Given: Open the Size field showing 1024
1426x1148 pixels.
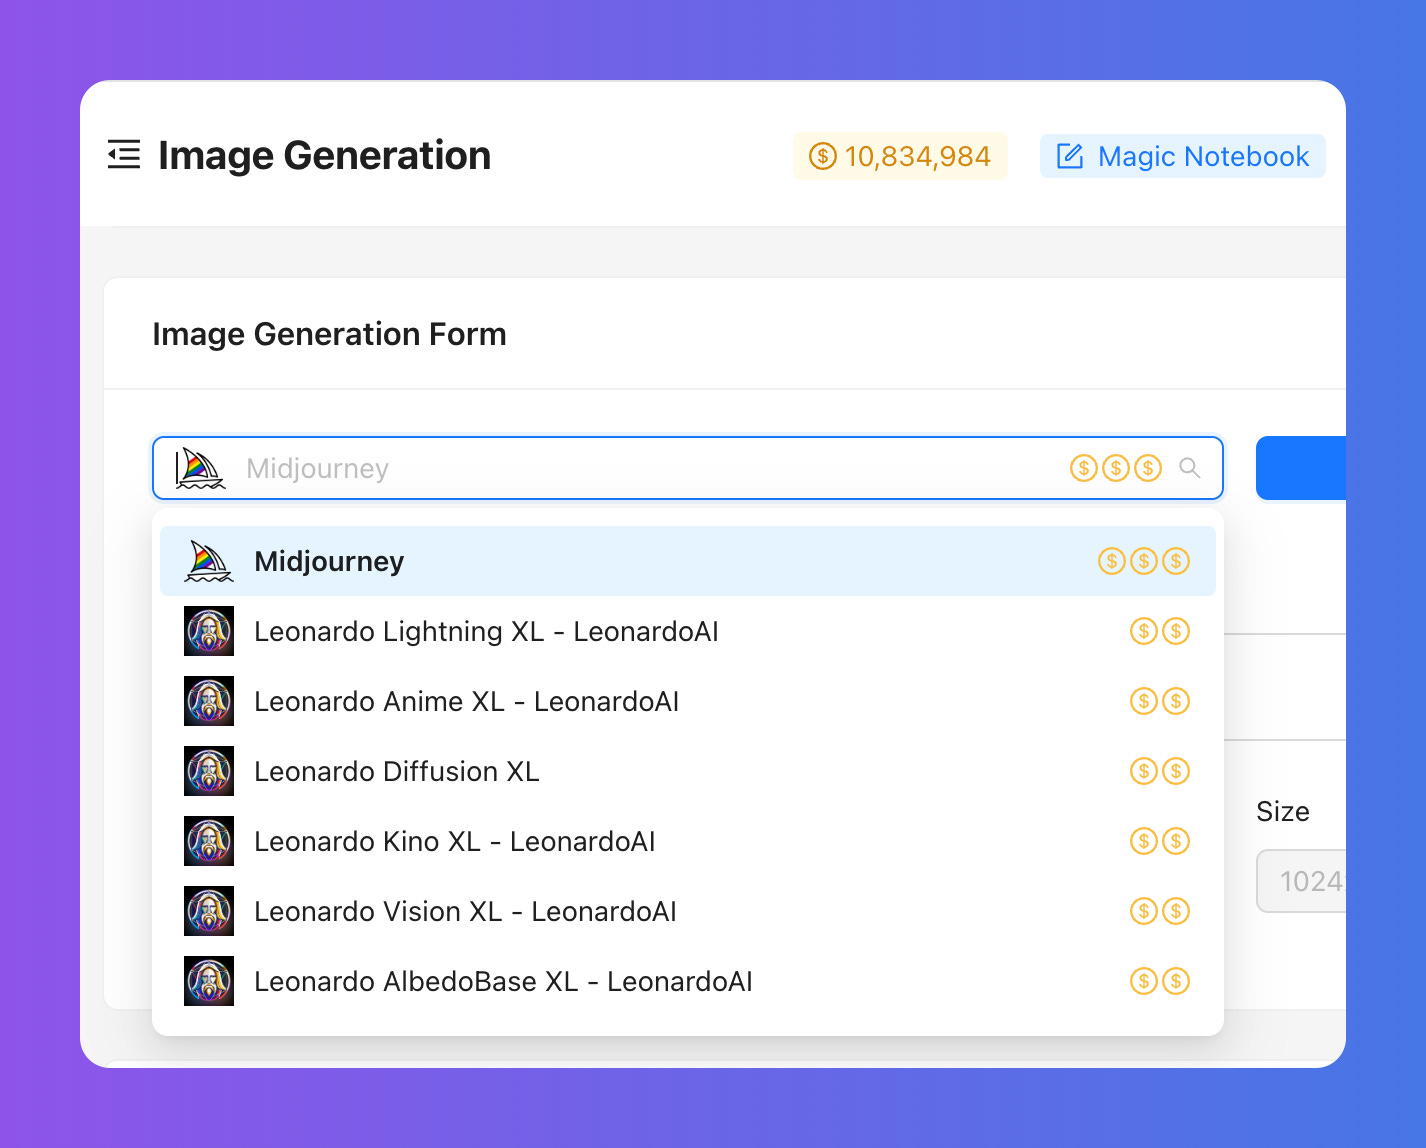Looking at the screenshot, I should click(1301, 881).
